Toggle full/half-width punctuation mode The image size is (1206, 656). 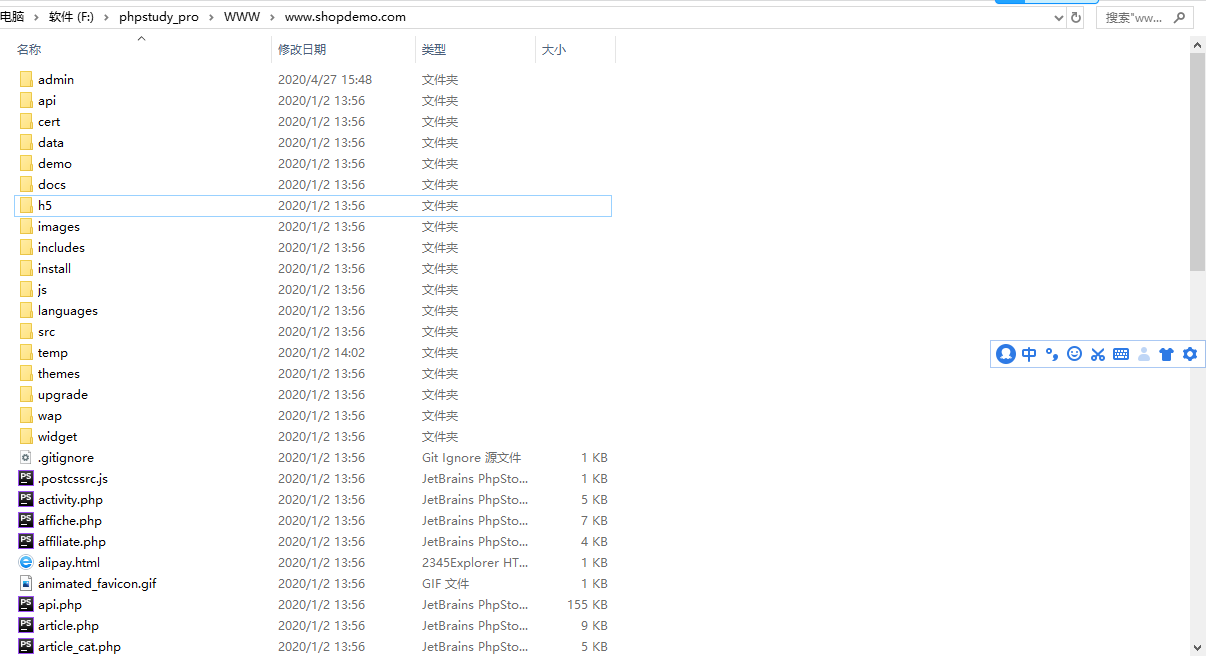click(1051, 353)
